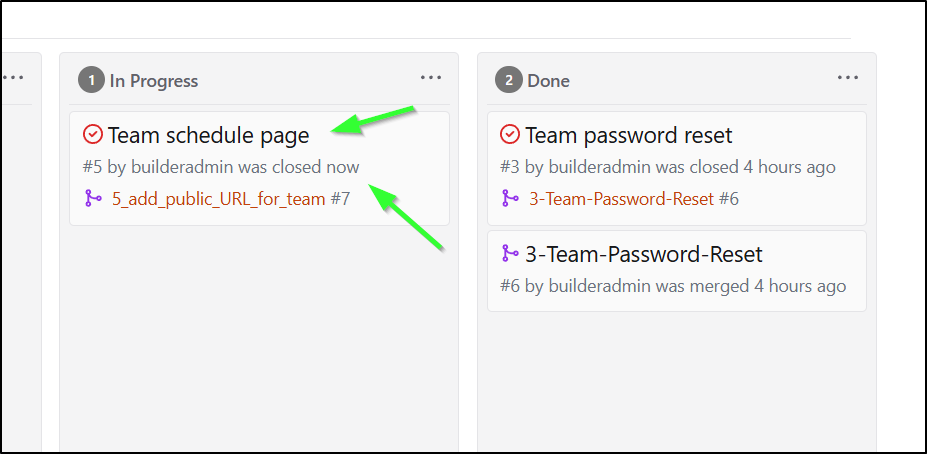Follow the 5_add_public_URL_for_team linked pull request
This screenshot has height=454, width=927.
pyautogui.click(x=219, y=199)
